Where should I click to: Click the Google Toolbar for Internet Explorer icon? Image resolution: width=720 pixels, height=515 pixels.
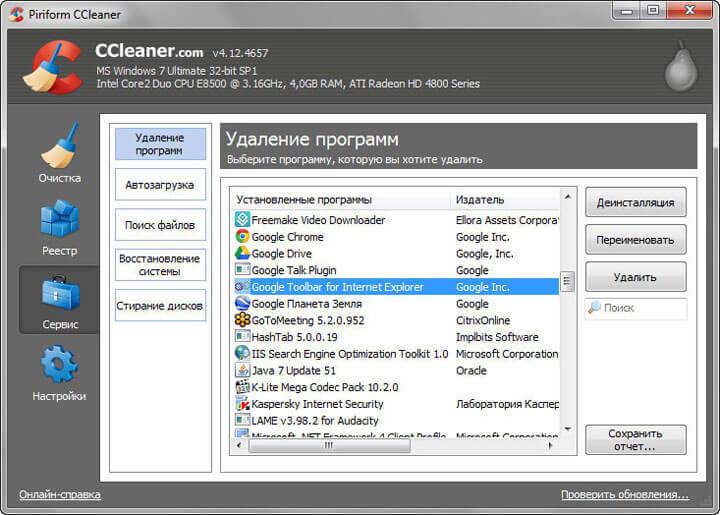click(242, 286)
